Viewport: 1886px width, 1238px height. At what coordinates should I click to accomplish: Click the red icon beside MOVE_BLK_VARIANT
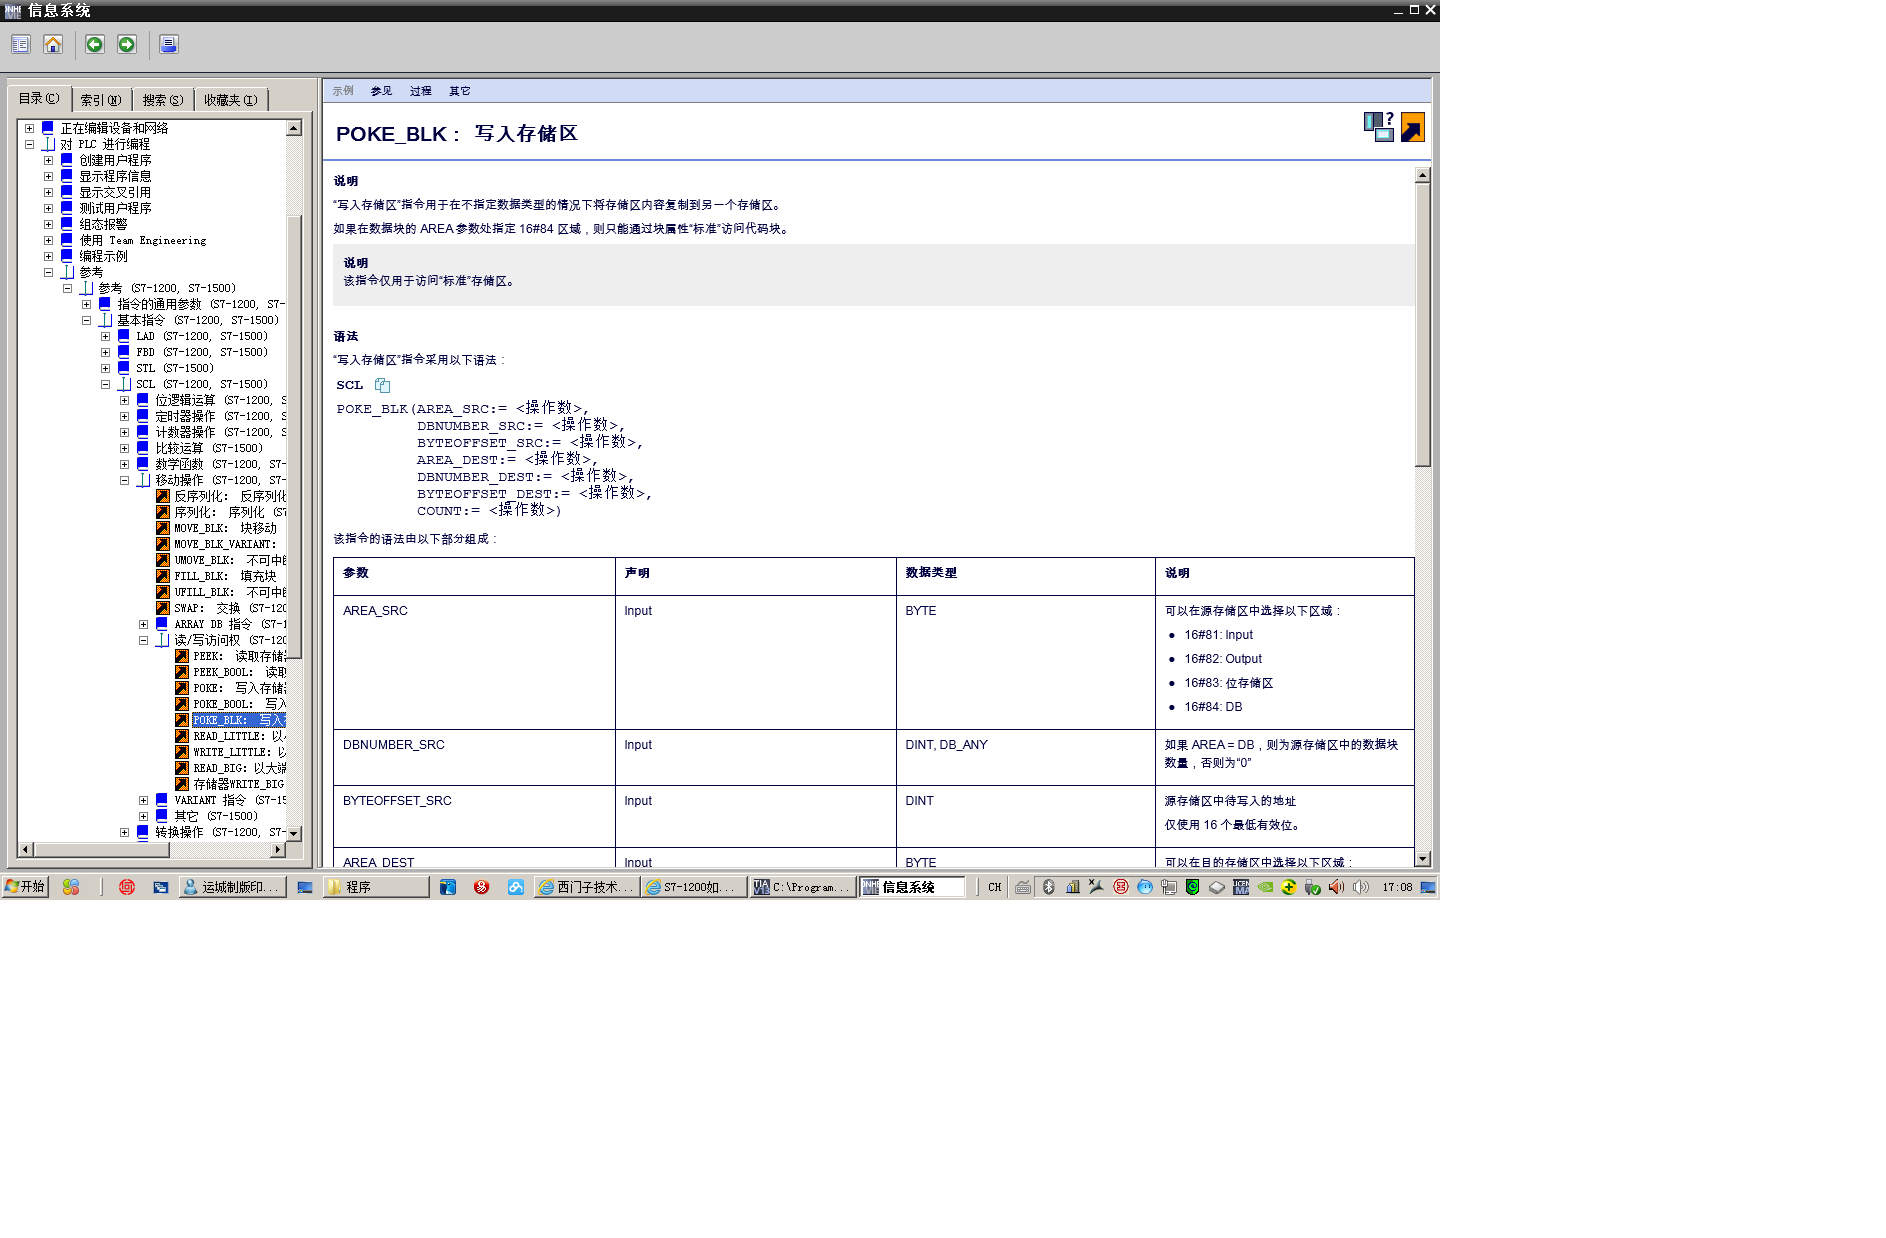click(163, 544)
